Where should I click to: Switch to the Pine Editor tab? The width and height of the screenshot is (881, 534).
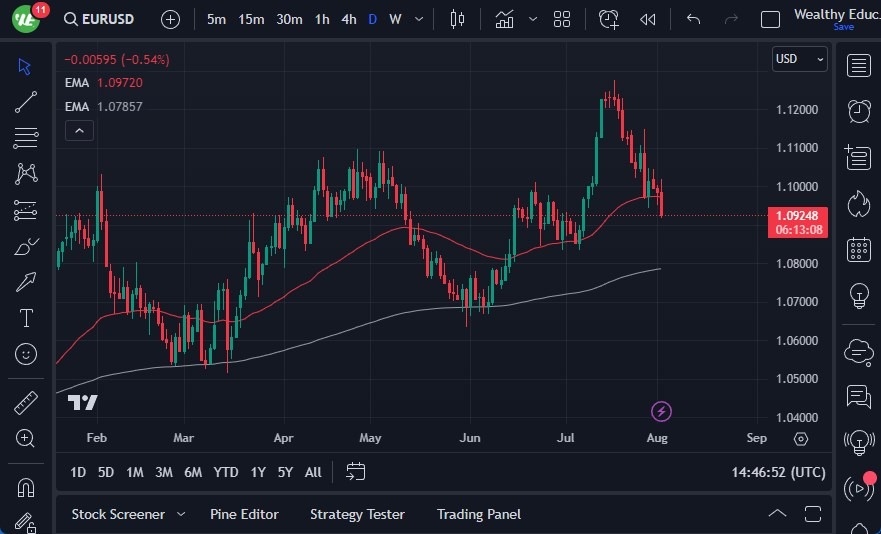[244, 514]
